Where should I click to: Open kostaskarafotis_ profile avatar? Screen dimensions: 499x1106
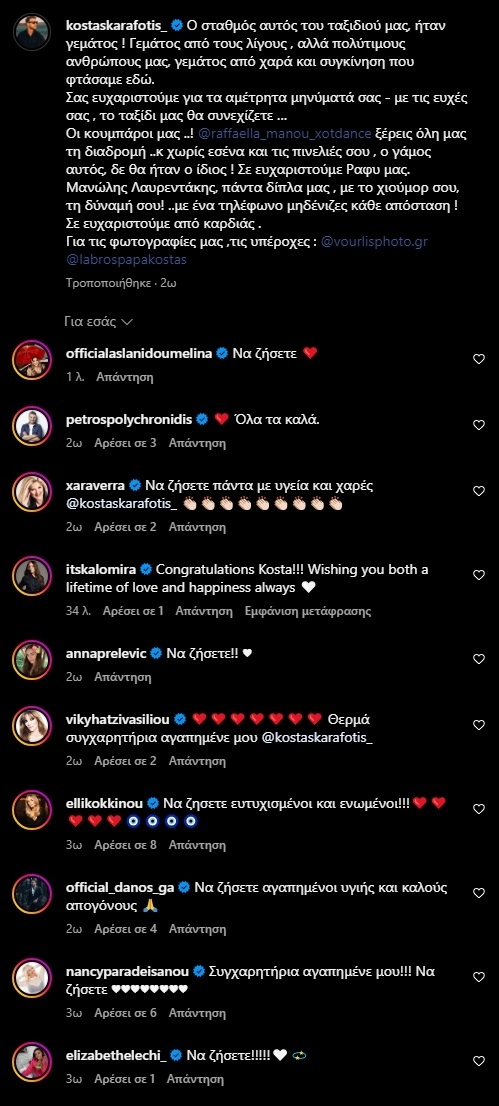32,32
